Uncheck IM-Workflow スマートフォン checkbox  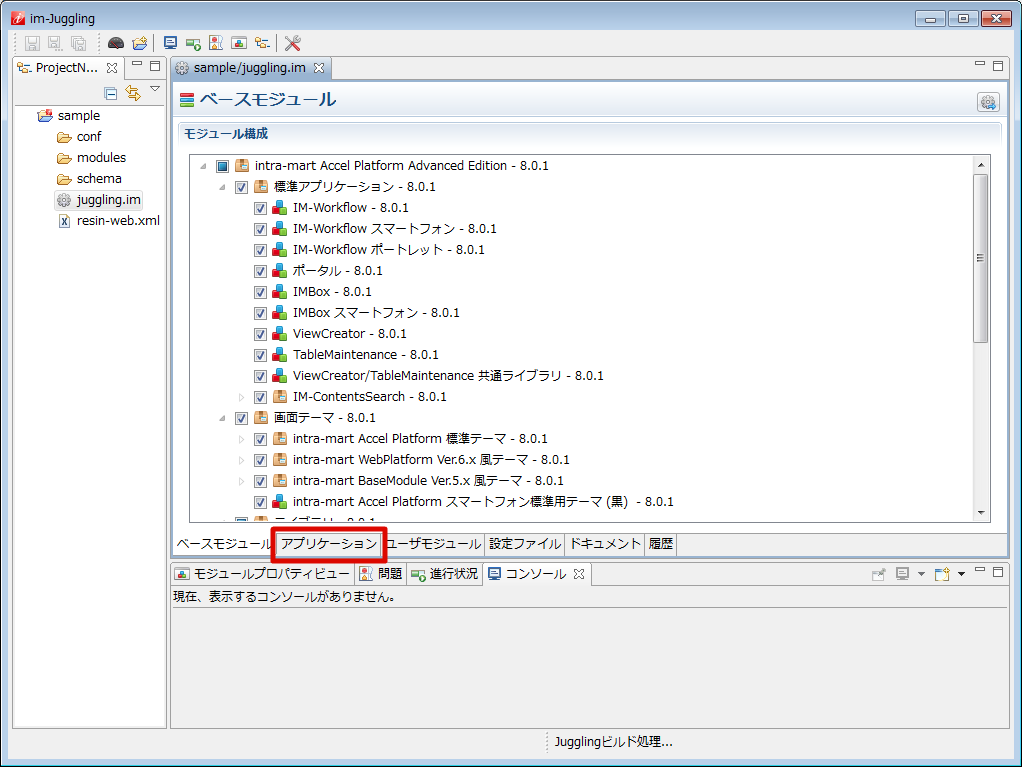[x=260, y=229]
